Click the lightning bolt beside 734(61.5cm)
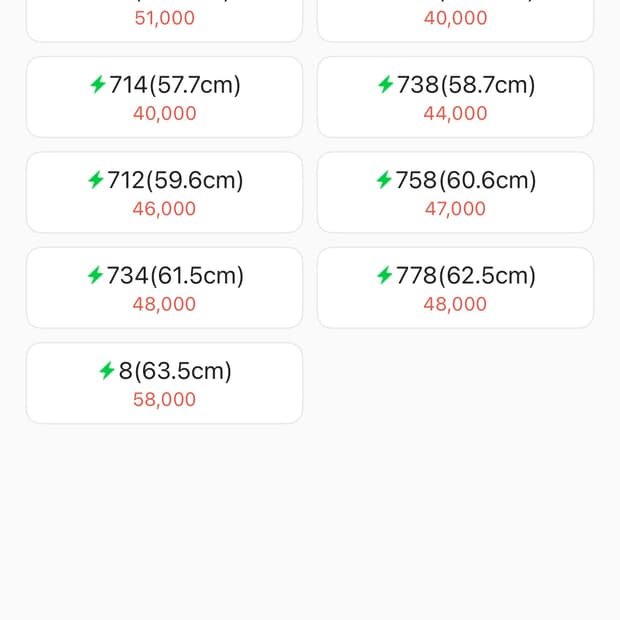 pyautogui.click(x=96, y=275)
